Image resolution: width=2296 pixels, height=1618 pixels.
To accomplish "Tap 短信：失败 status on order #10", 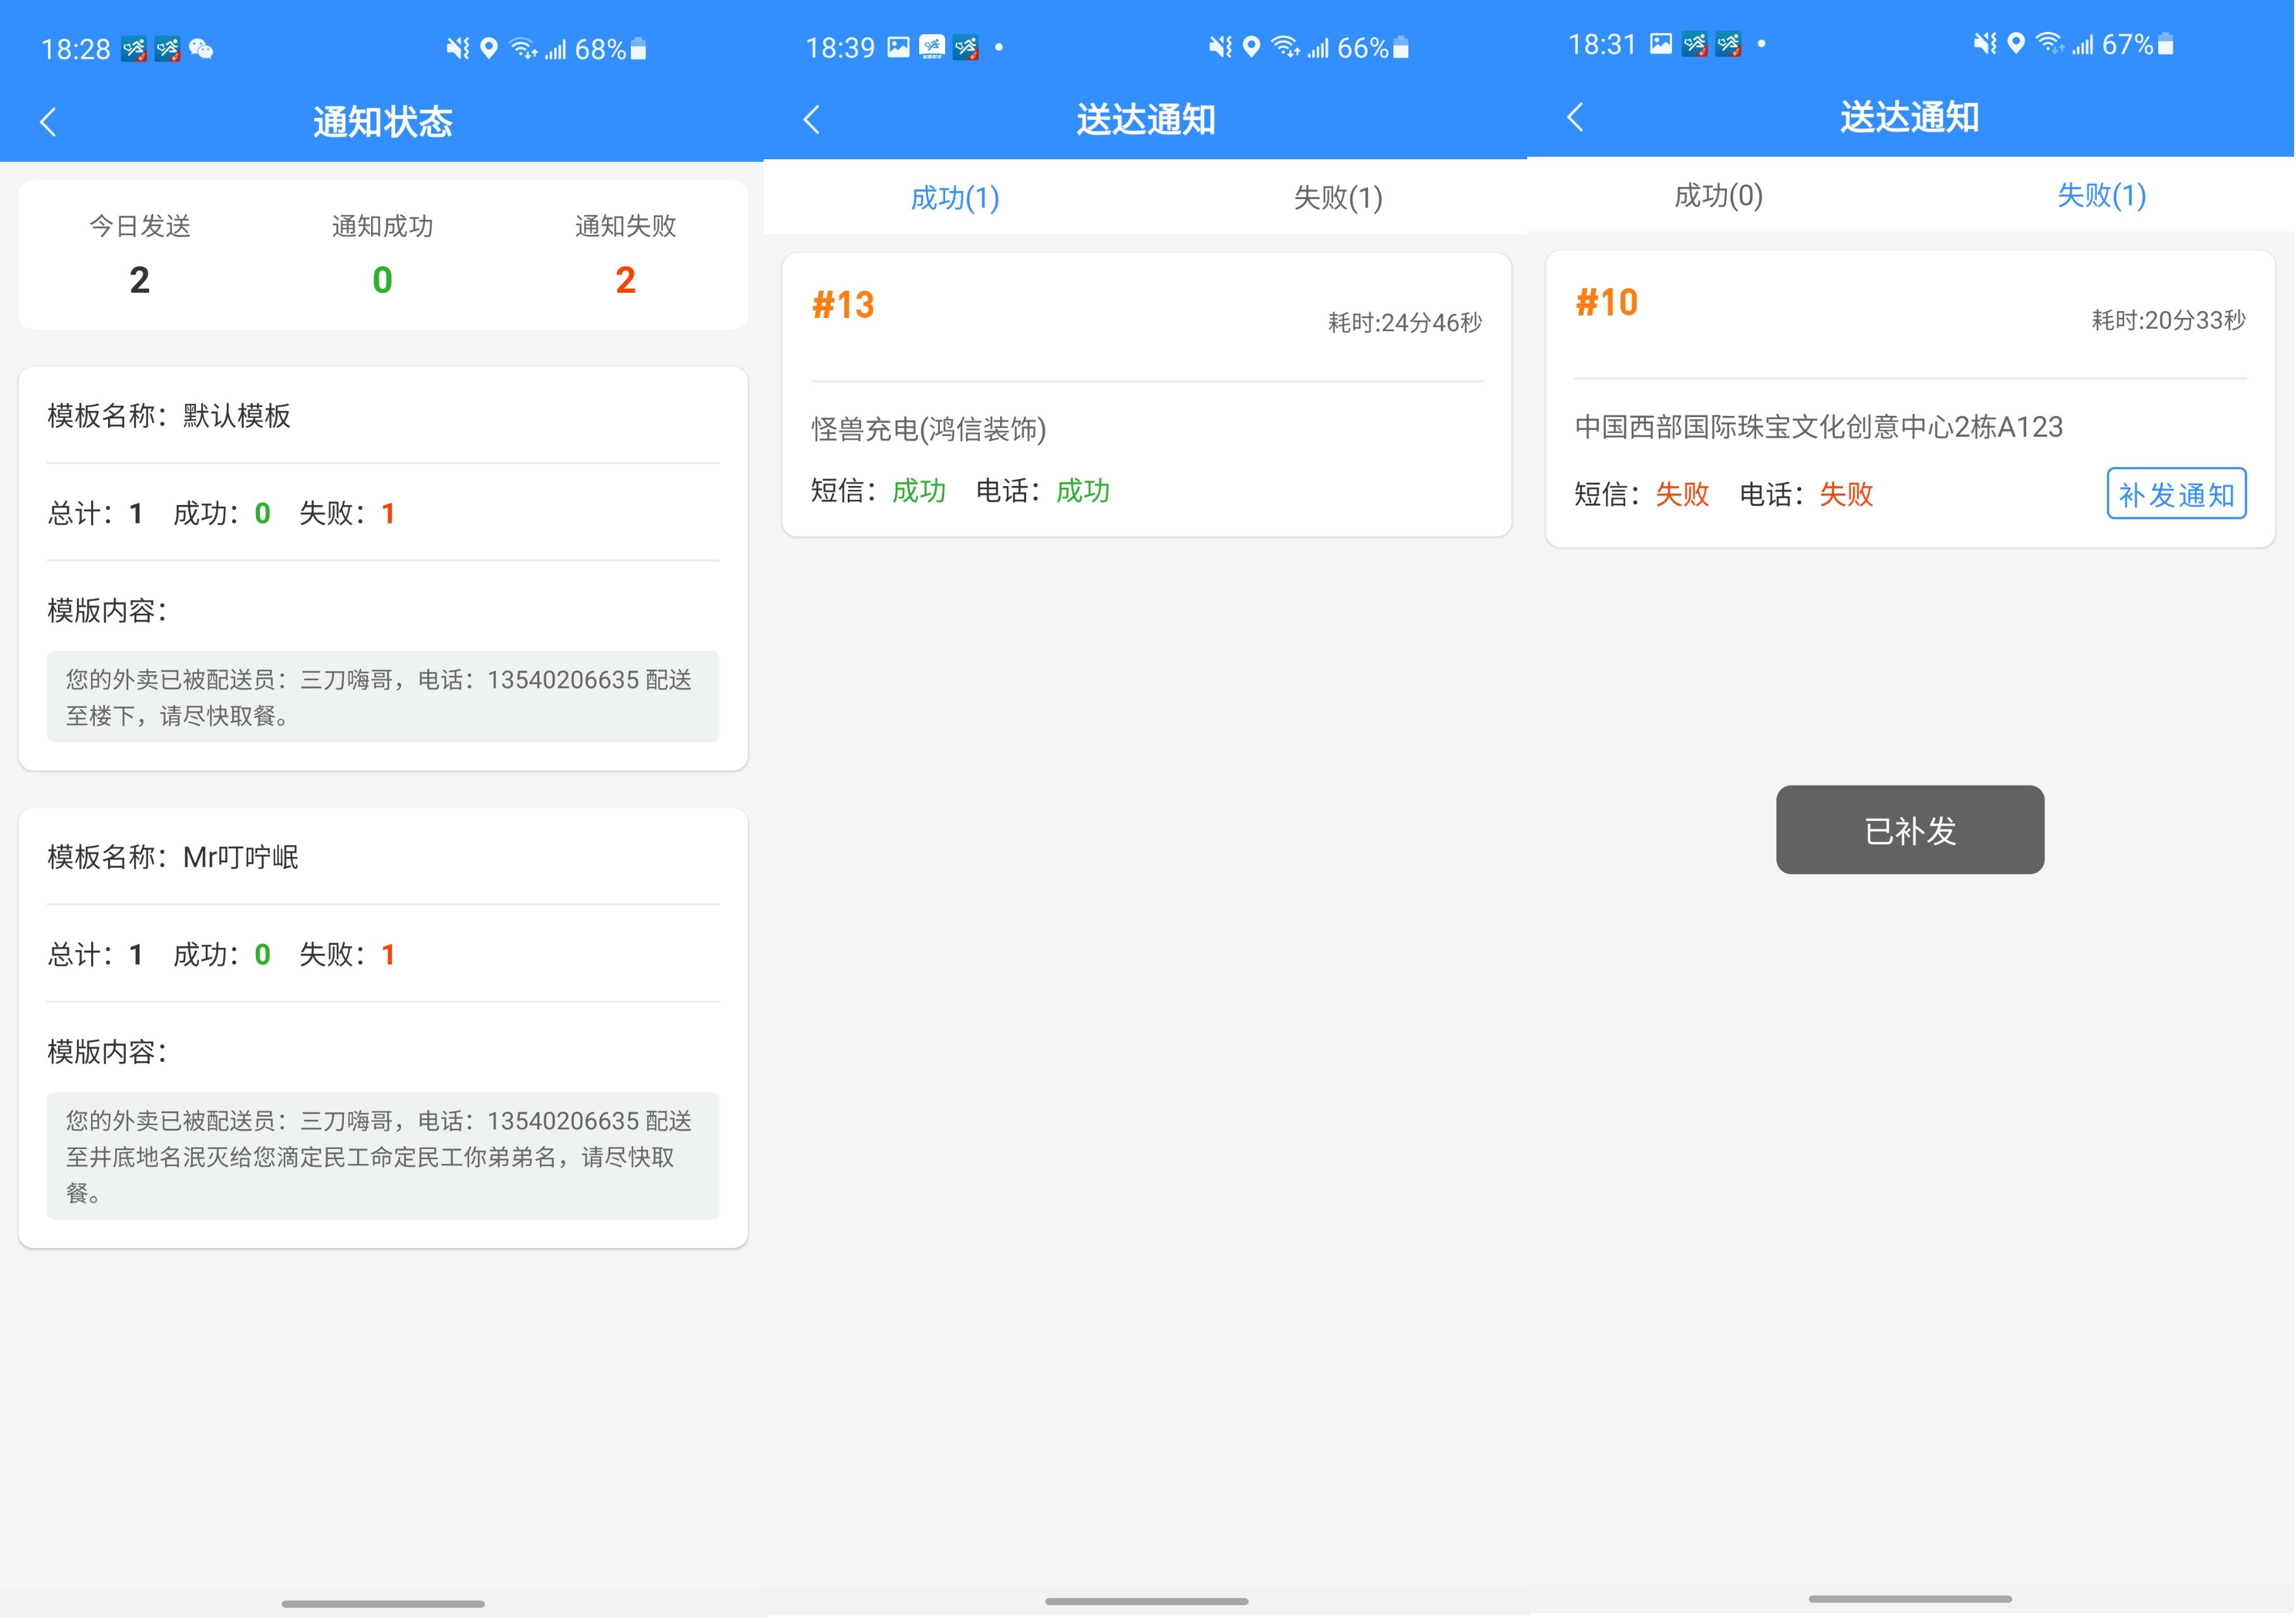I will (1643, 494).
